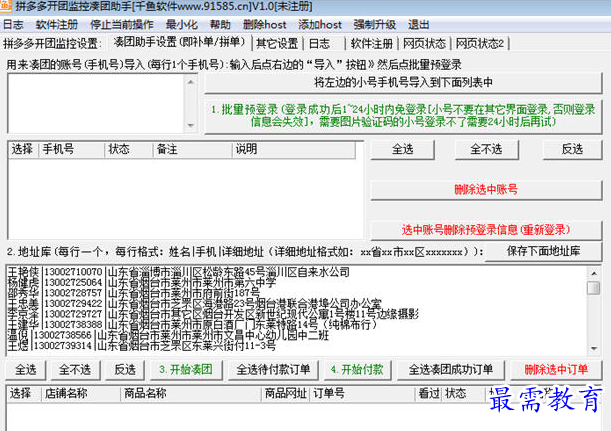The height and width of the screenshot is (431, 611).
Task: Focus the phone number import text box
Action: pos(96,103)
